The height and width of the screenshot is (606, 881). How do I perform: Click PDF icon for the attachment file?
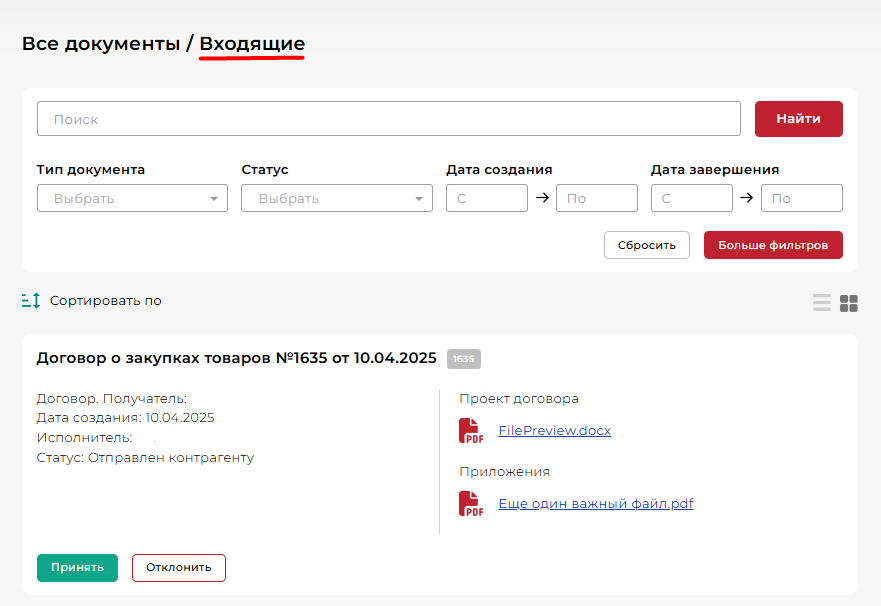470,504
